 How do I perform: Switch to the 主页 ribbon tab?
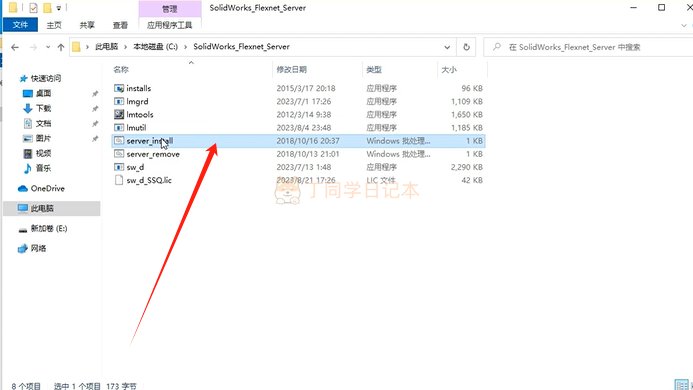click(x=54, y=25)
